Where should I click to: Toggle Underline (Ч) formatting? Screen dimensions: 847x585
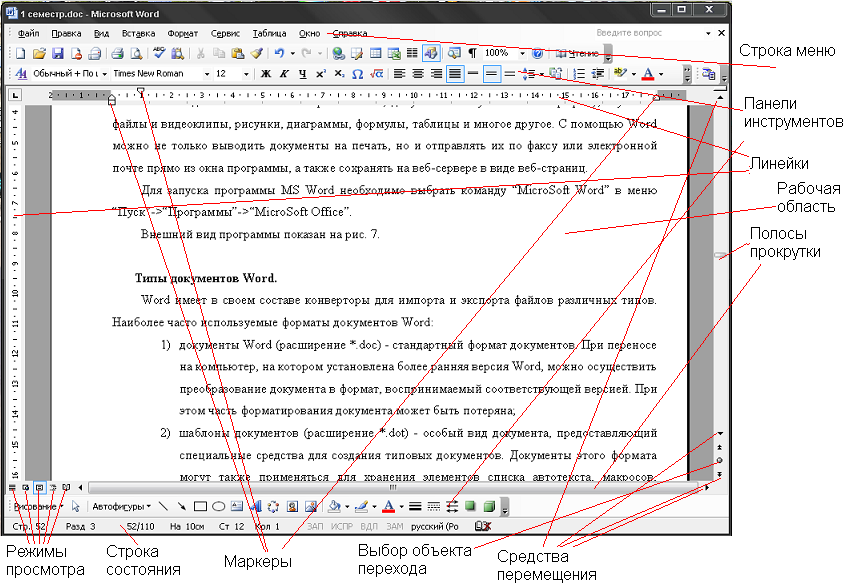[302, 74]
